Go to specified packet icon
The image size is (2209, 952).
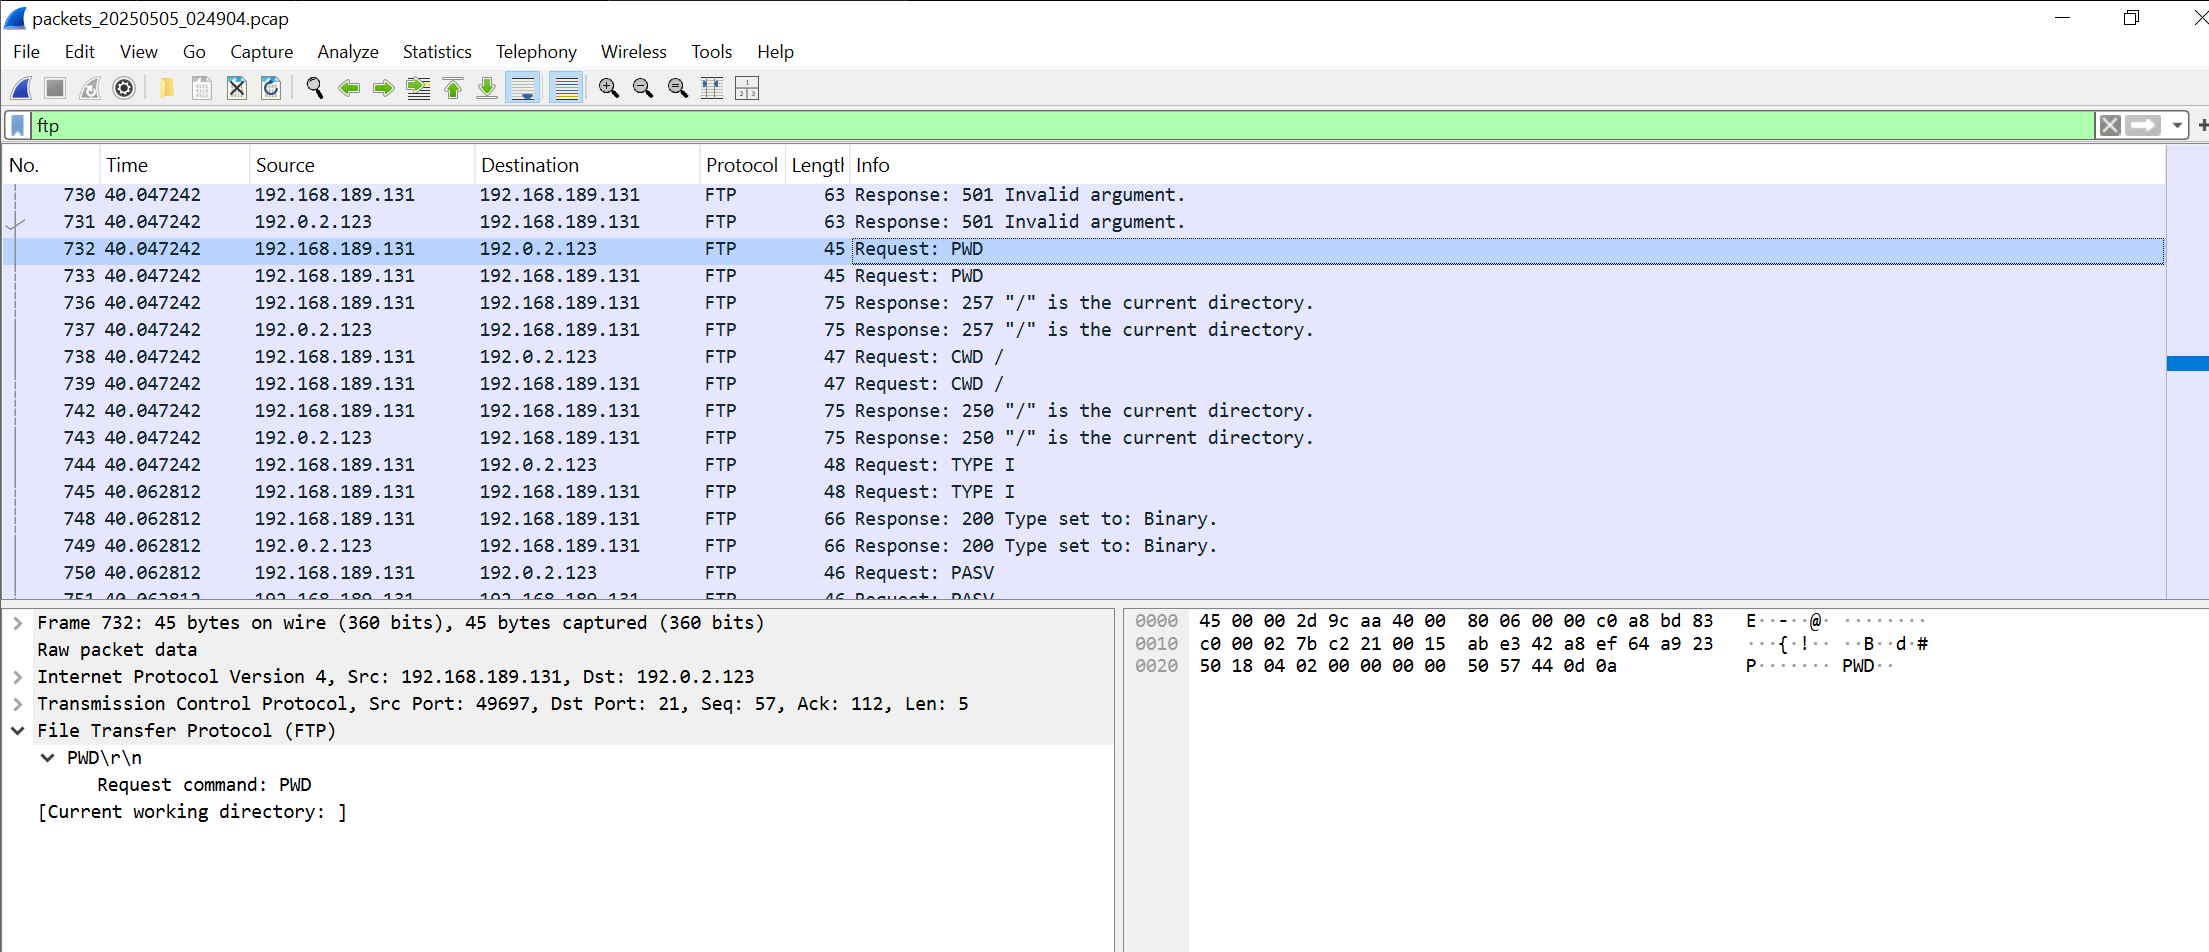point(418,88)
